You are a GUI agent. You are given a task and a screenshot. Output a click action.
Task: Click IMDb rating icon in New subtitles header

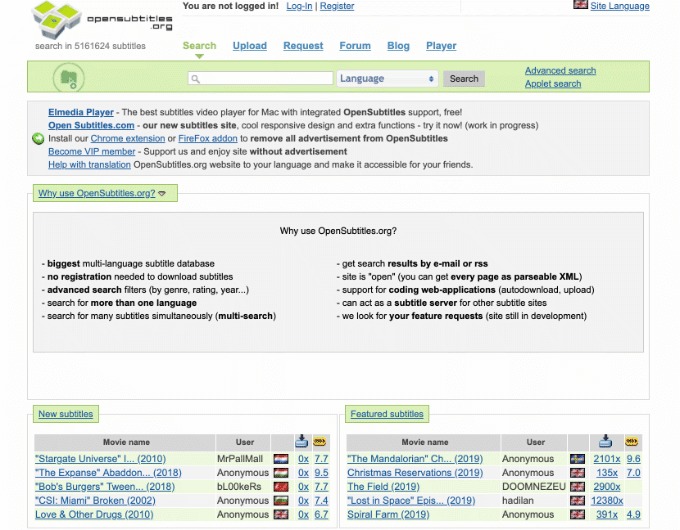pyautogui.click(x=320, y=442)
